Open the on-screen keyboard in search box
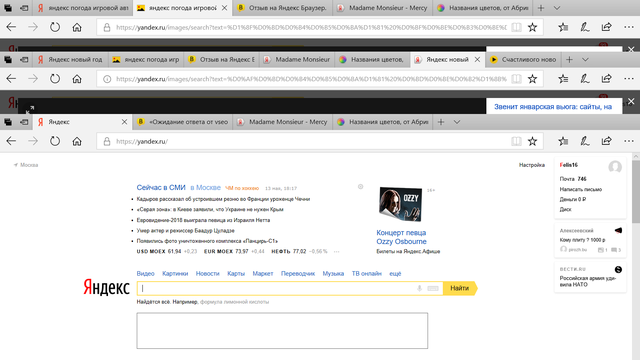 (x=433, y=288)
